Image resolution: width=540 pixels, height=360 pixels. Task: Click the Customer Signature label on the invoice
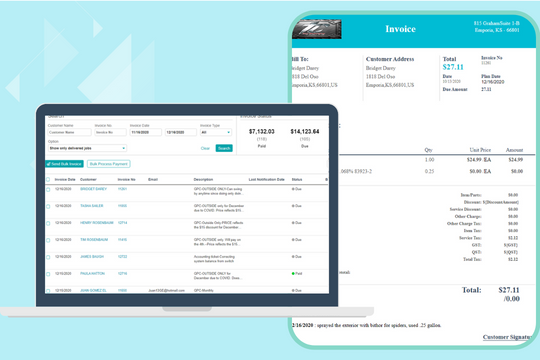click(x=507, y=337)
